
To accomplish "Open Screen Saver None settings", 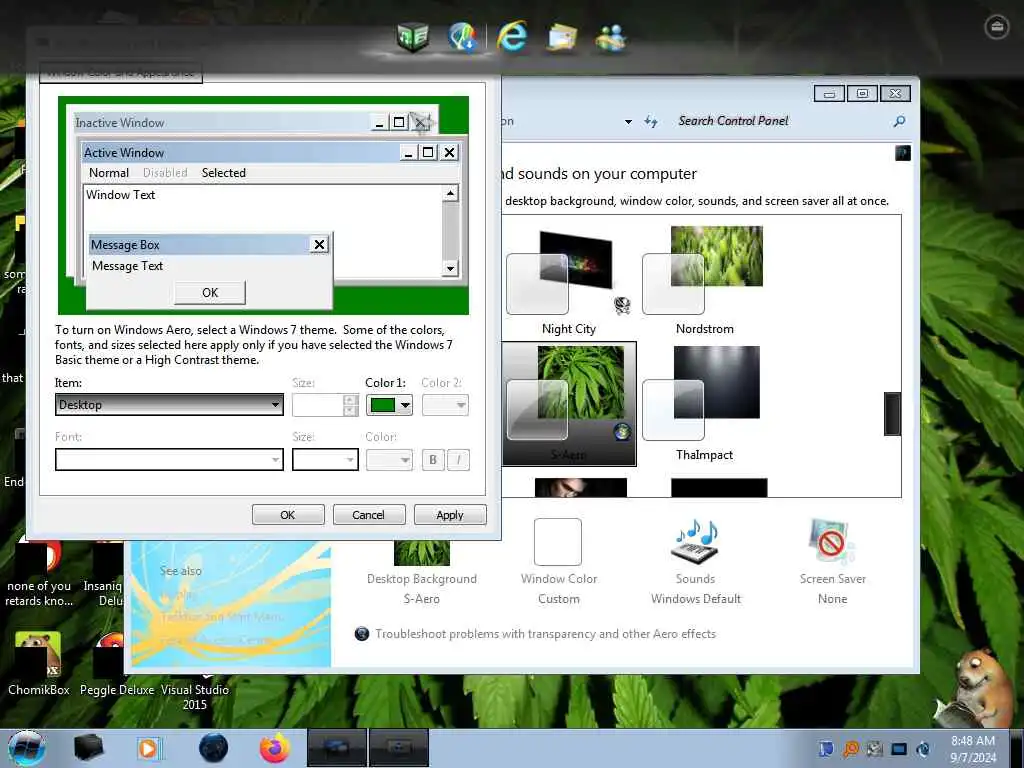I will (x=833, y=563).
